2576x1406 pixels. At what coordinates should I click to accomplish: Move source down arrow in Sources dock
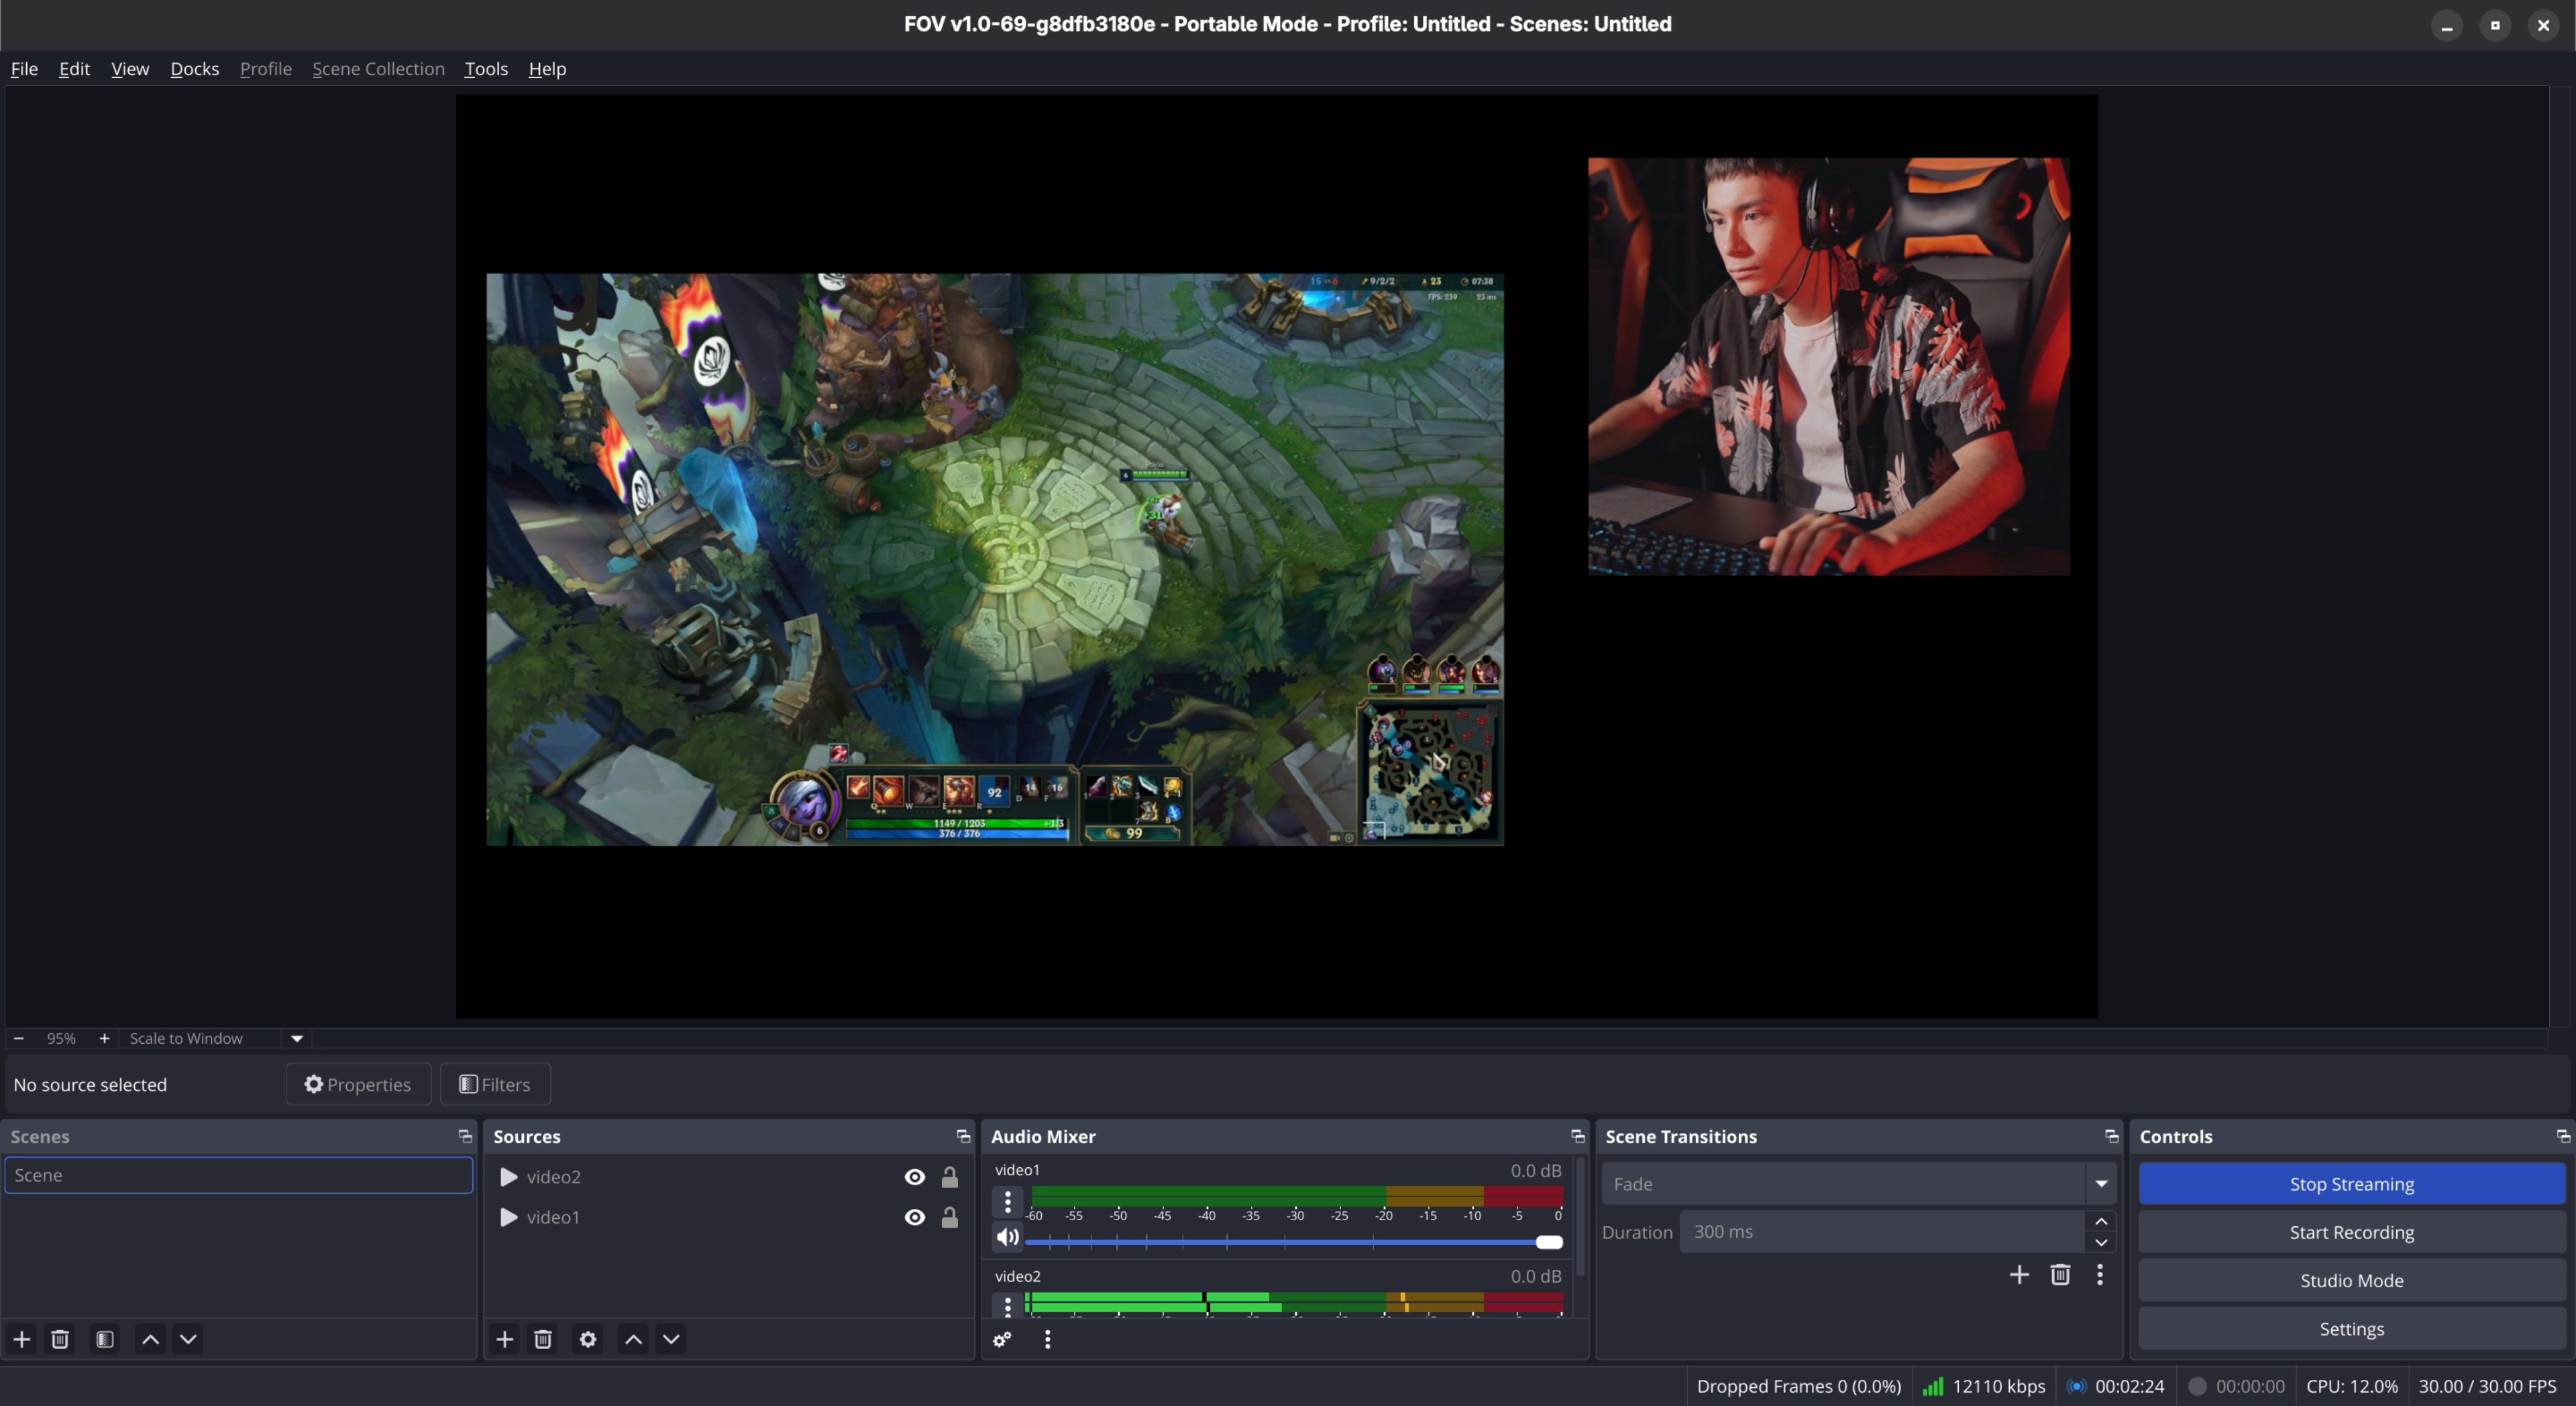coord(671,1339)
